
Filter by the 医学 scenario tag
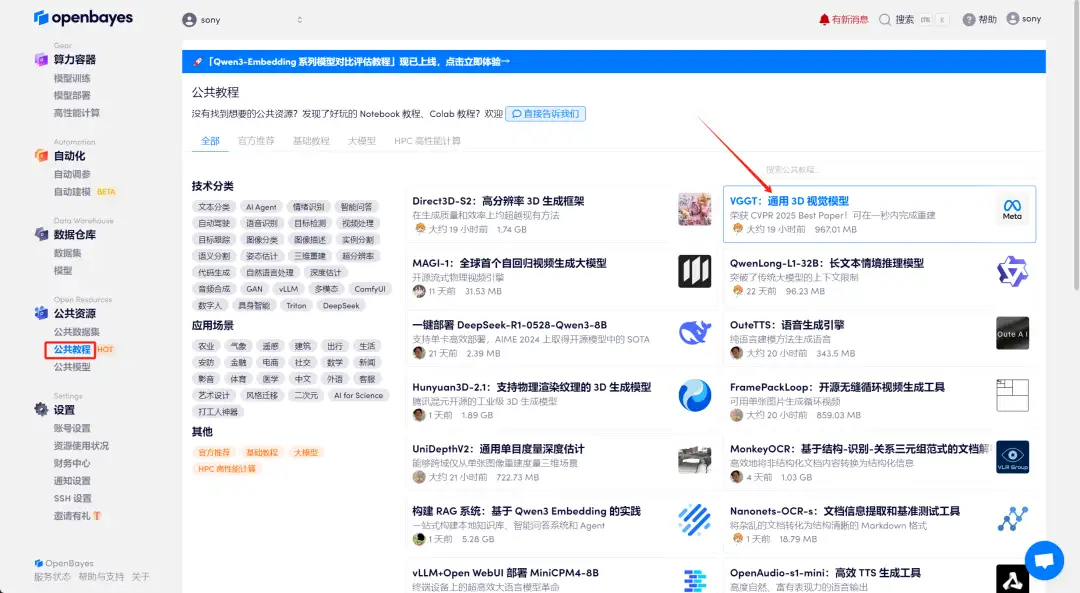[x=271, y=379]
